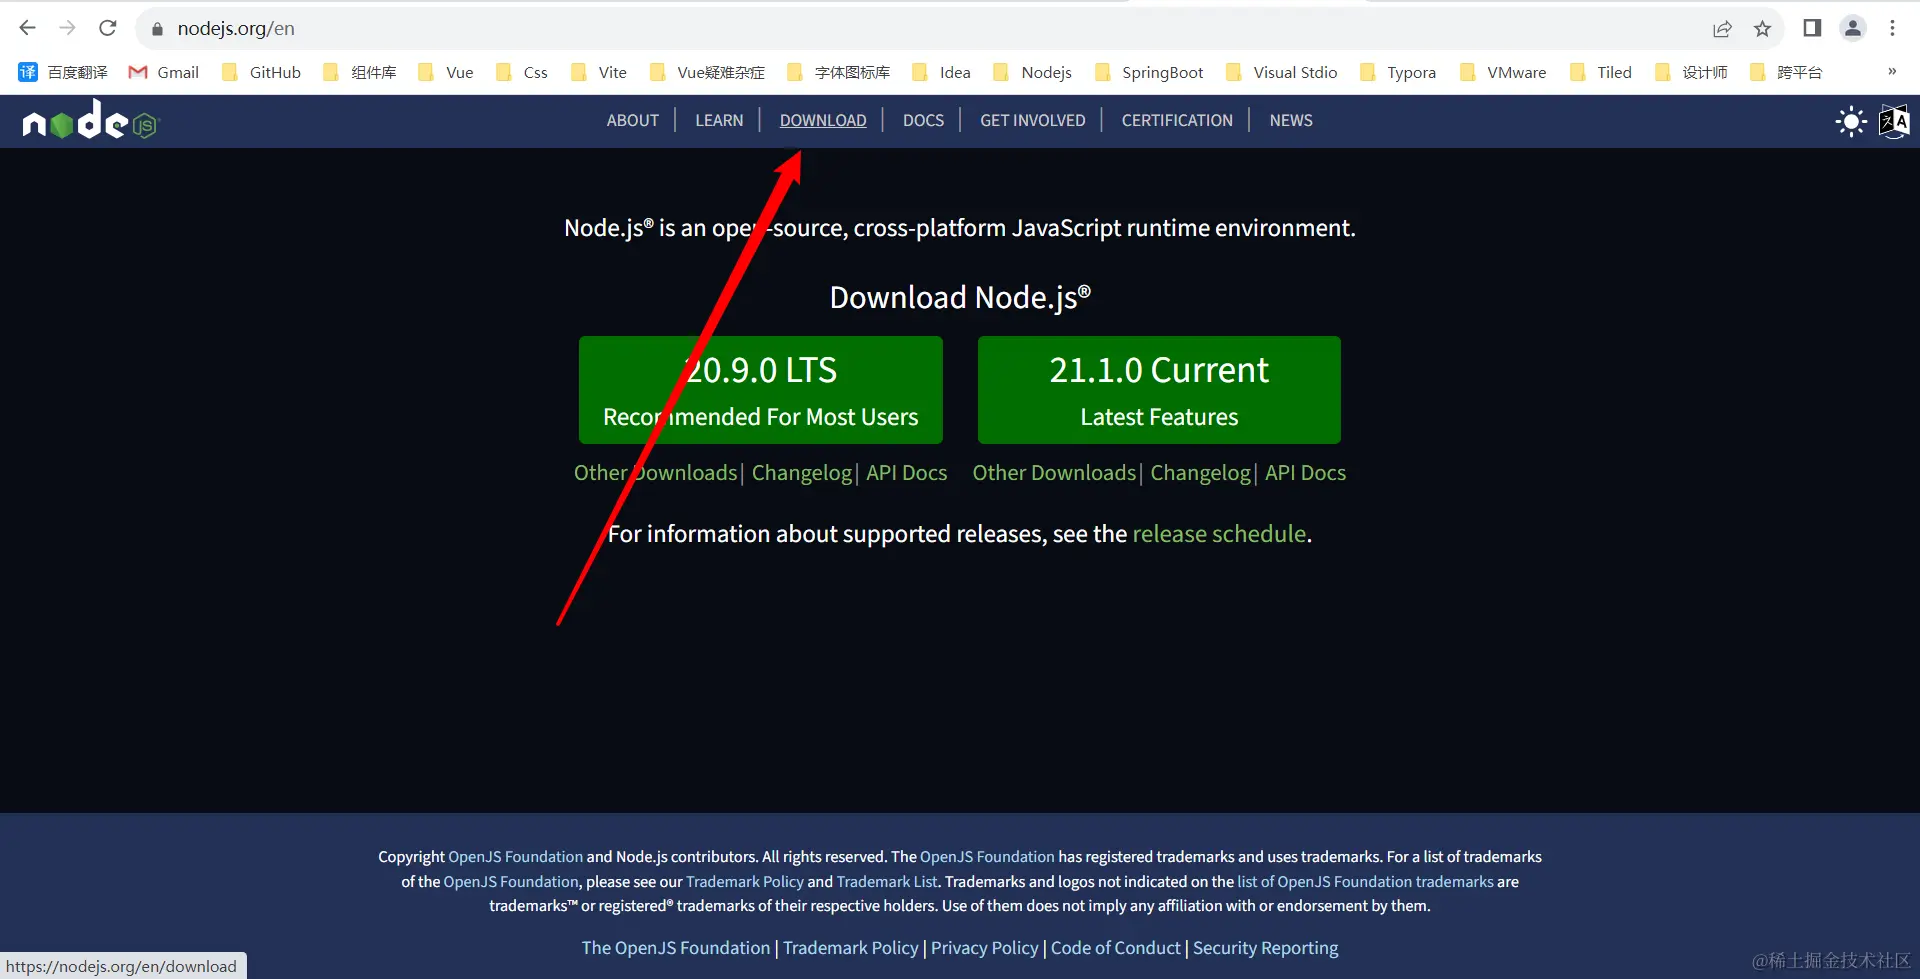
Task: Open the Vue疑难杂症 bookmark folder
Action: click(x=707, y=72)
